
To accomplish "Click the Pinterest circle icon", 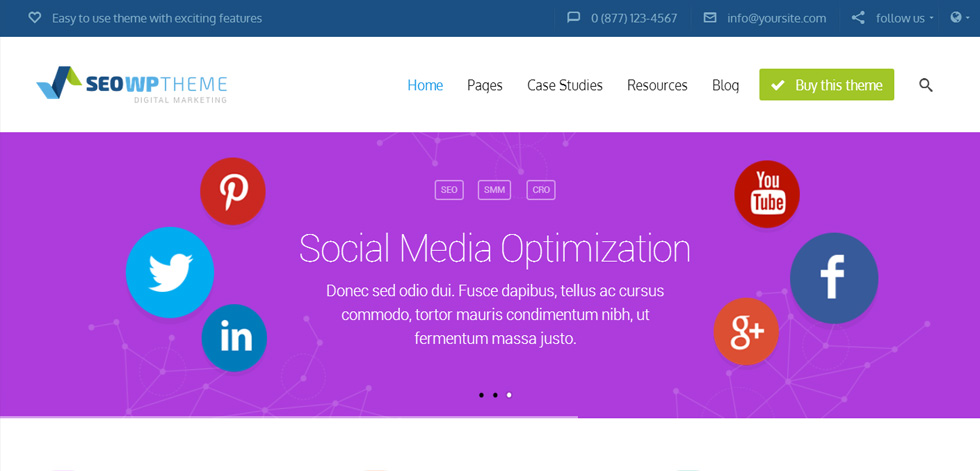I will [232, 191].
